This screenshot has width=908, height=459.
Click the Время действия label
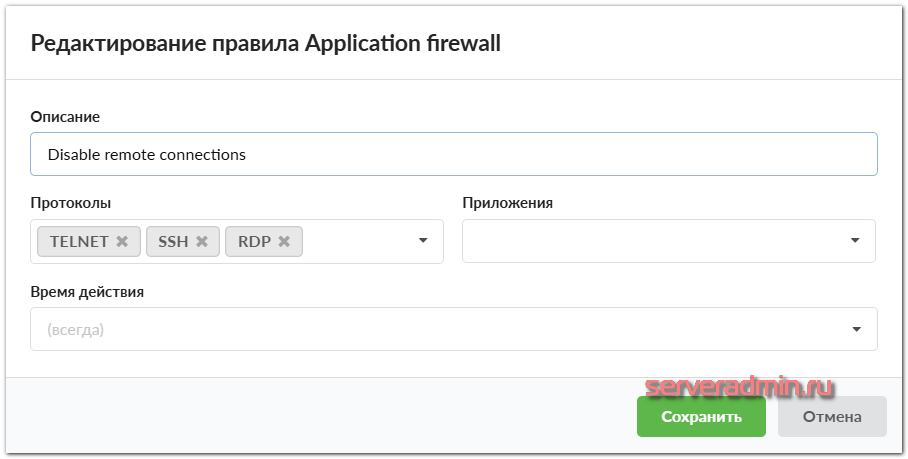(x=88, y=292)
